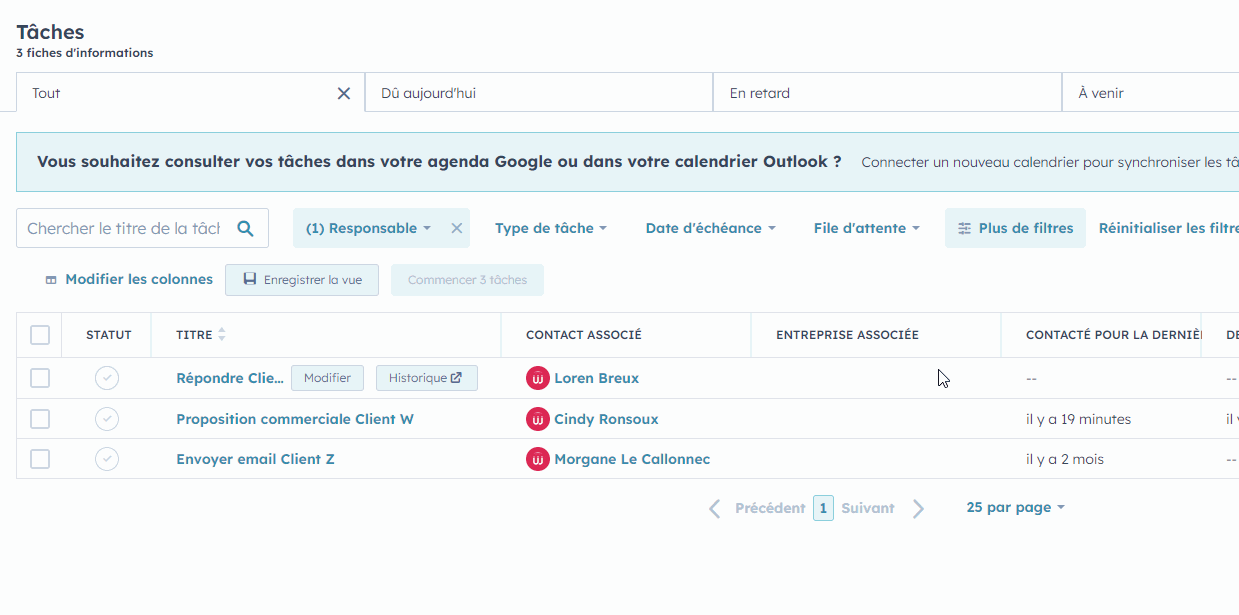
Task: Mark Proposition commerciale Client W complete via status circle
Action: pos(107,418)
